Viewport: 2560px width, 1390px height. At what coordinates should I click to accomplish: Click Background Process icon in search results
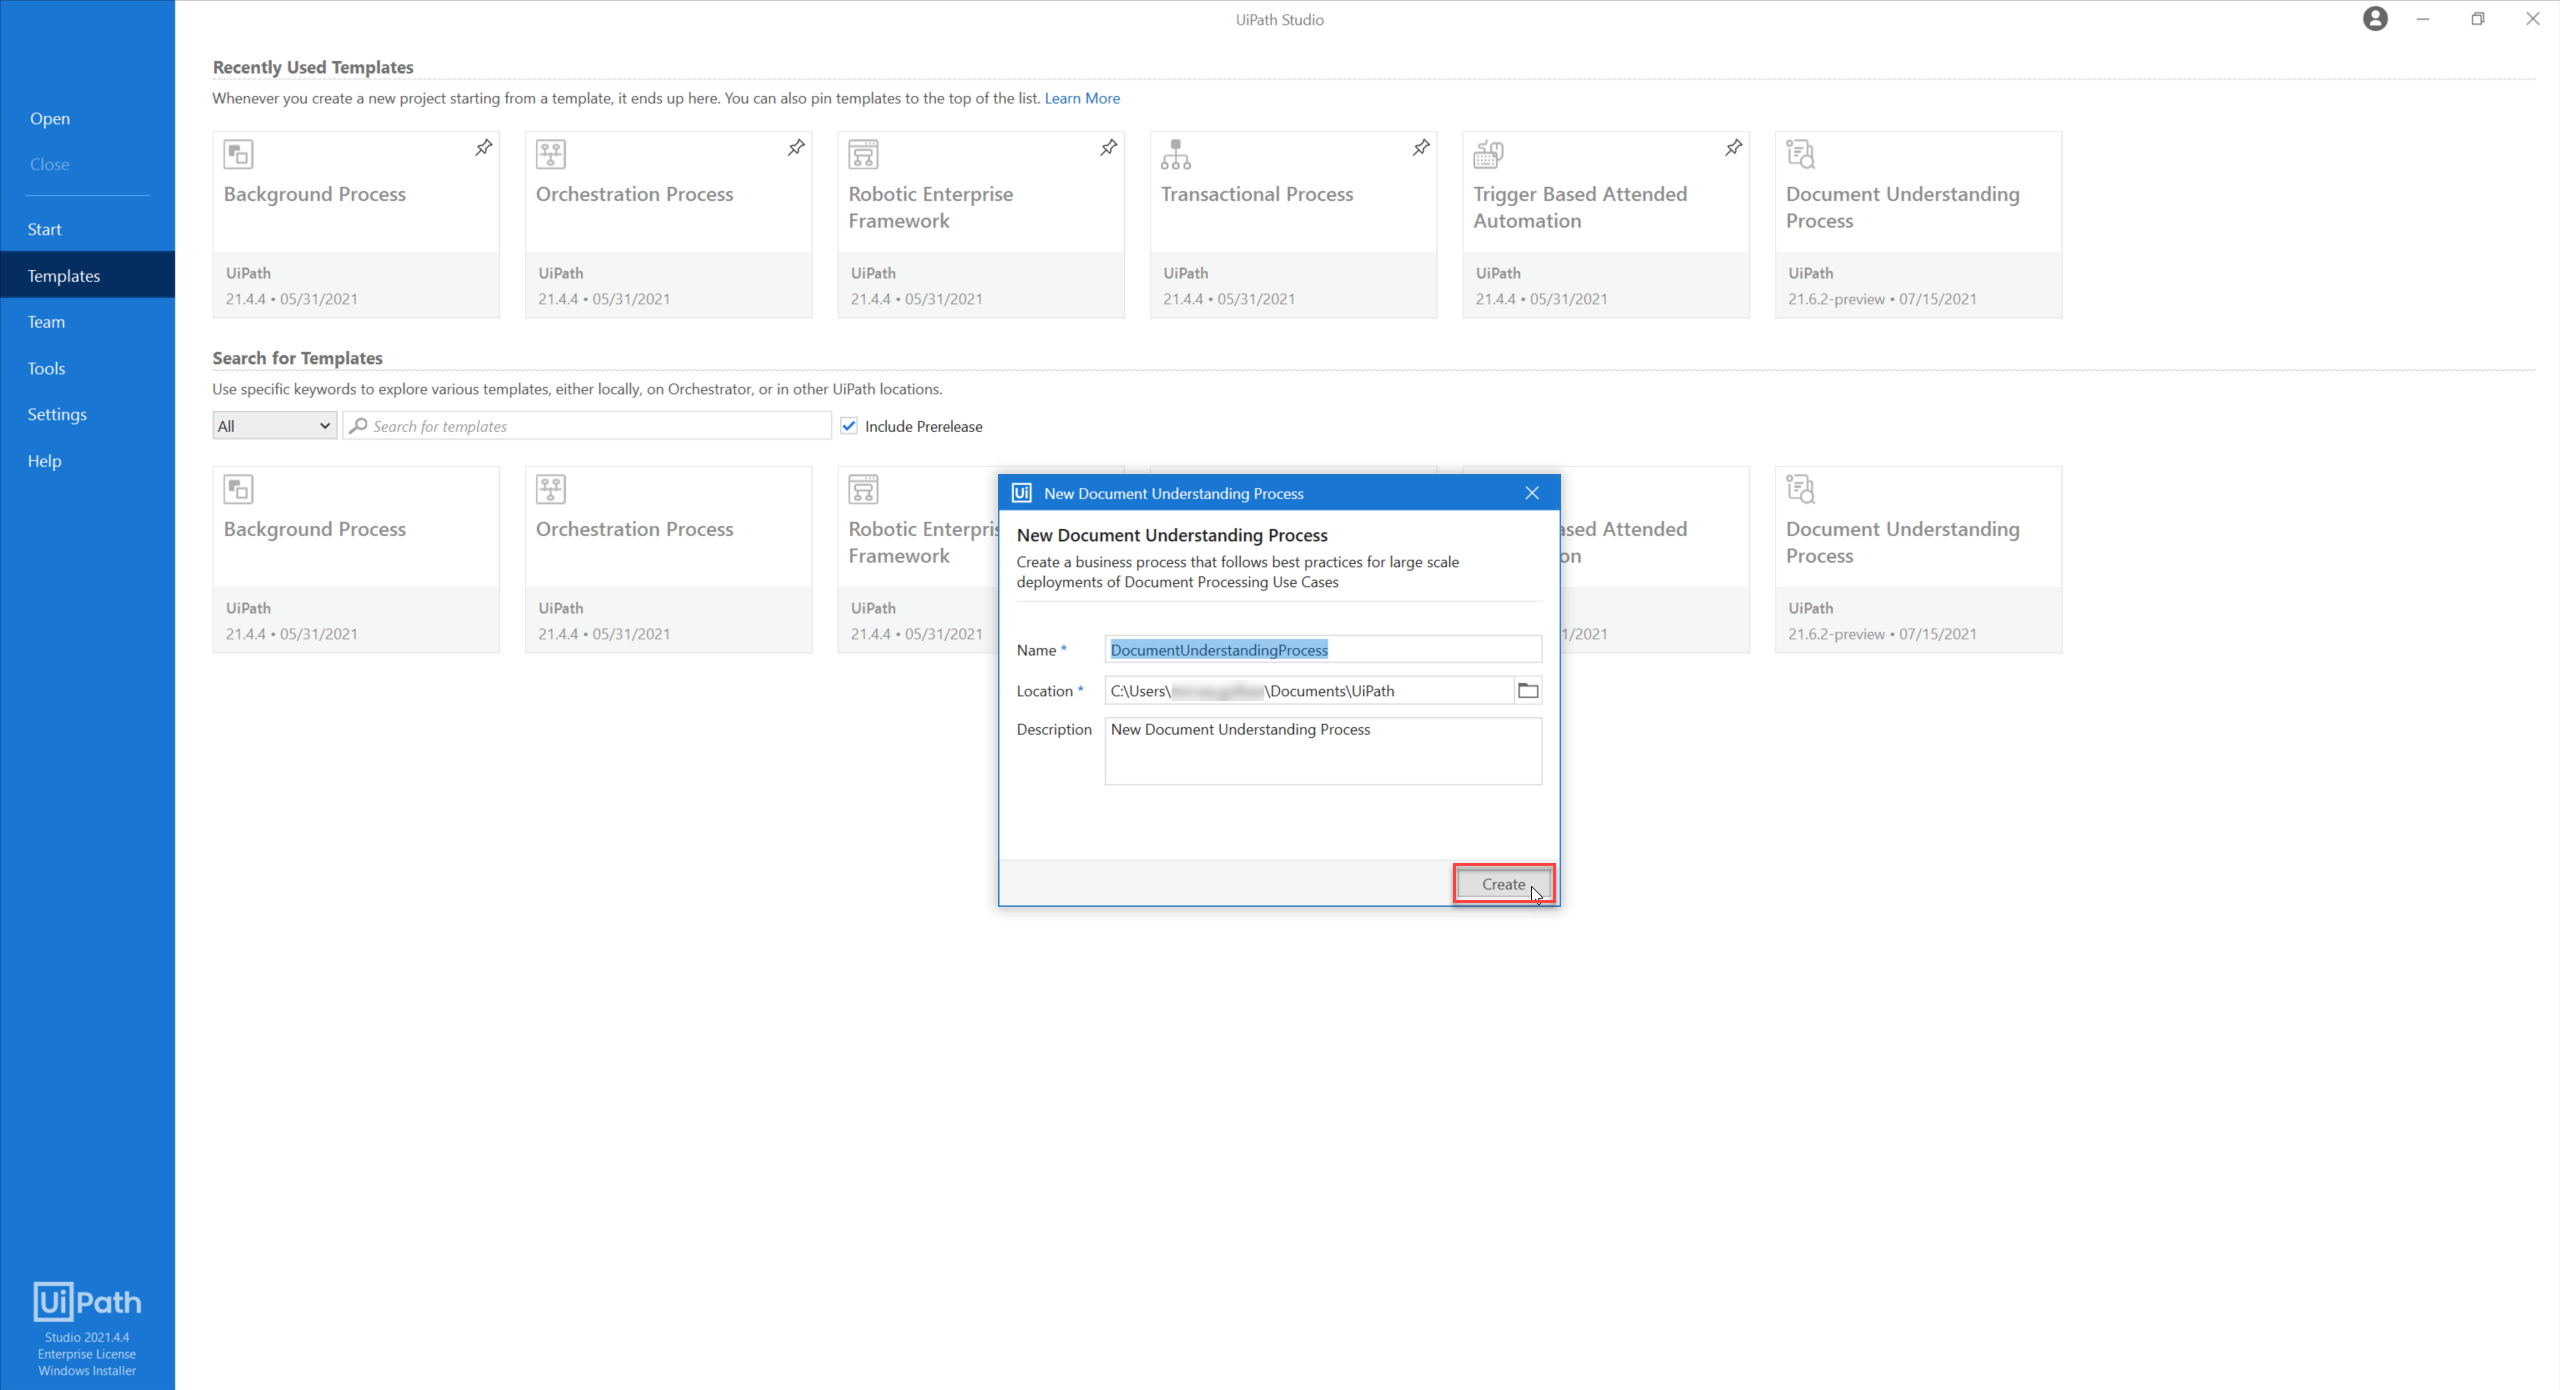pyautogui.click(x=239, y=489)
